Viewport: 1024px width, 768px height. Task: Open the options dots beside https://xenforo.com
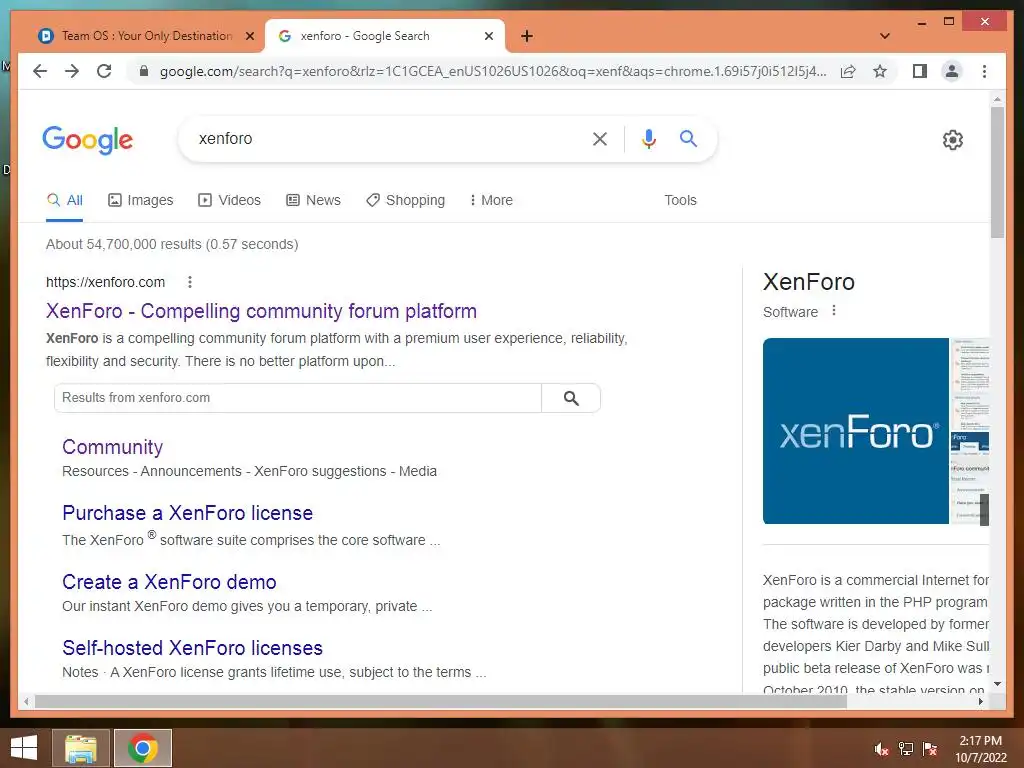[x=190, y=282]
